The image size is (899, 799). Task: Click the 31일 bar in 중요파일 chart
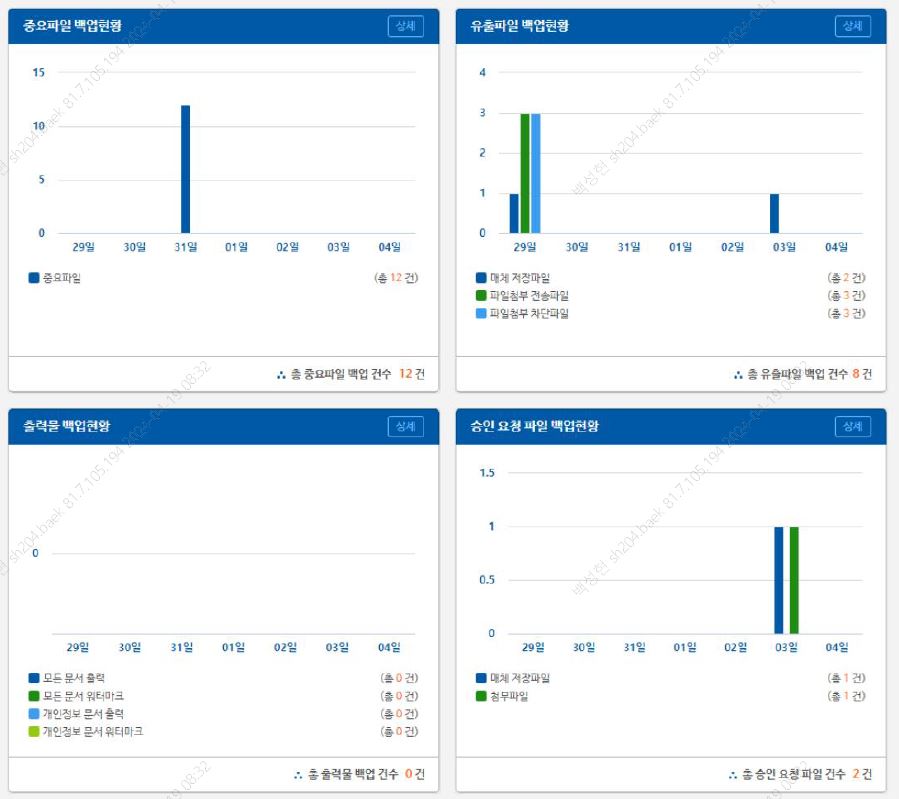pyautogui.click(x=185, y=170)
